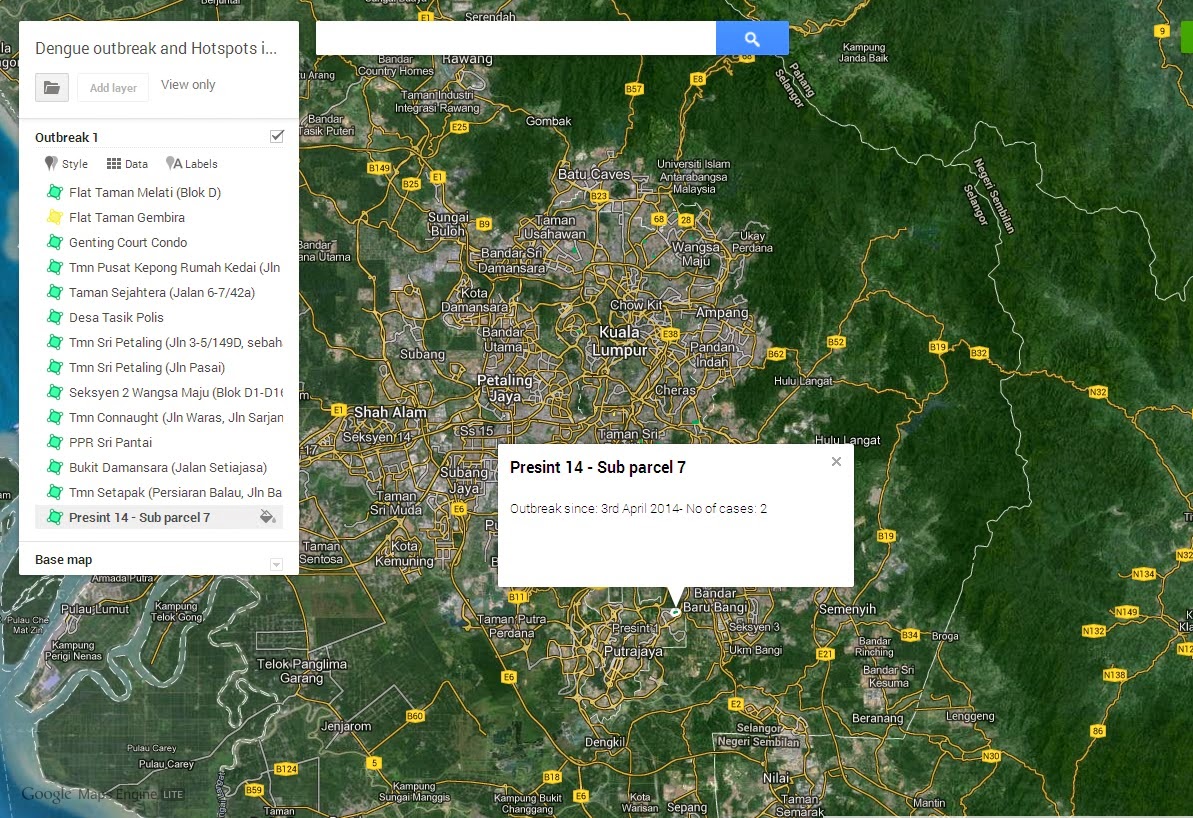Viewport: 1193px width, 818px height.
Task: Open the Data table option
Action: (x=127, y=164)
